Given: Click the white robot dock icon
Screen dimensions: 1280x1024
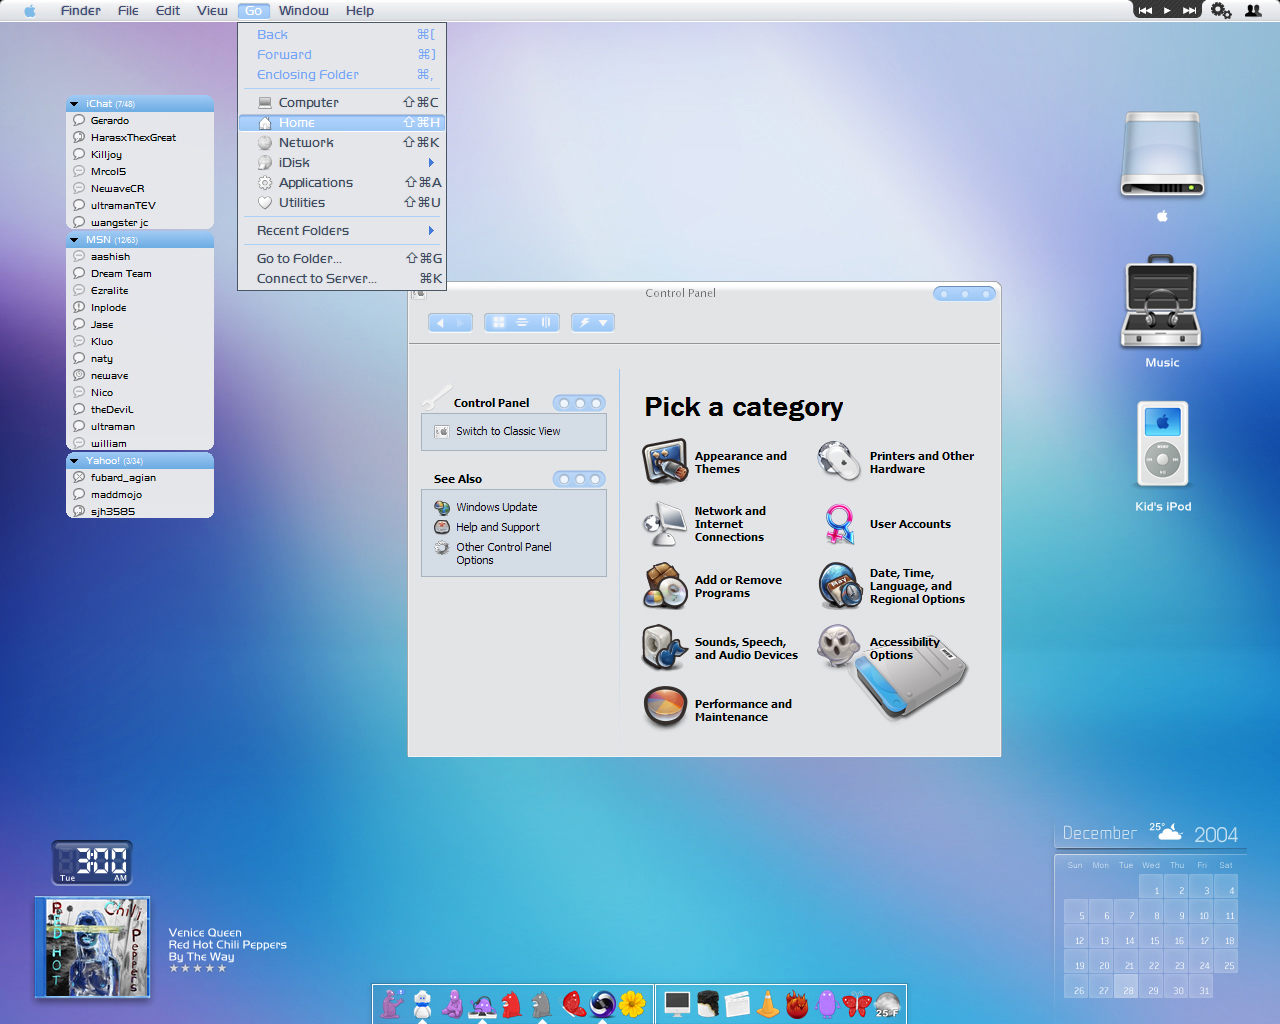Looking at the screenshot, I should click(x=423, y=1003).
